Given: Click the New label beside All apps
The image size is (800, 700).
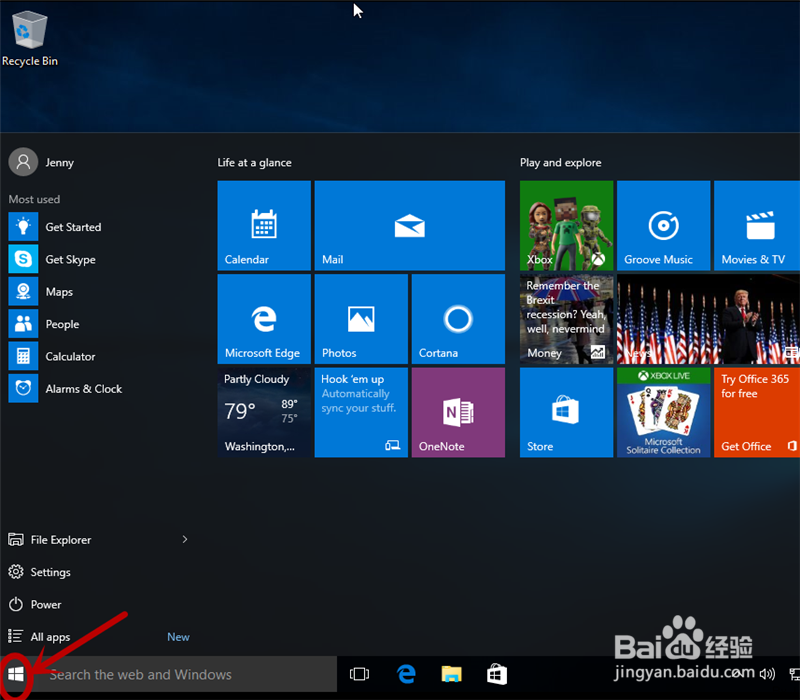Looking at the screenshot, I should pyautogui.click(x=178, y=637).
